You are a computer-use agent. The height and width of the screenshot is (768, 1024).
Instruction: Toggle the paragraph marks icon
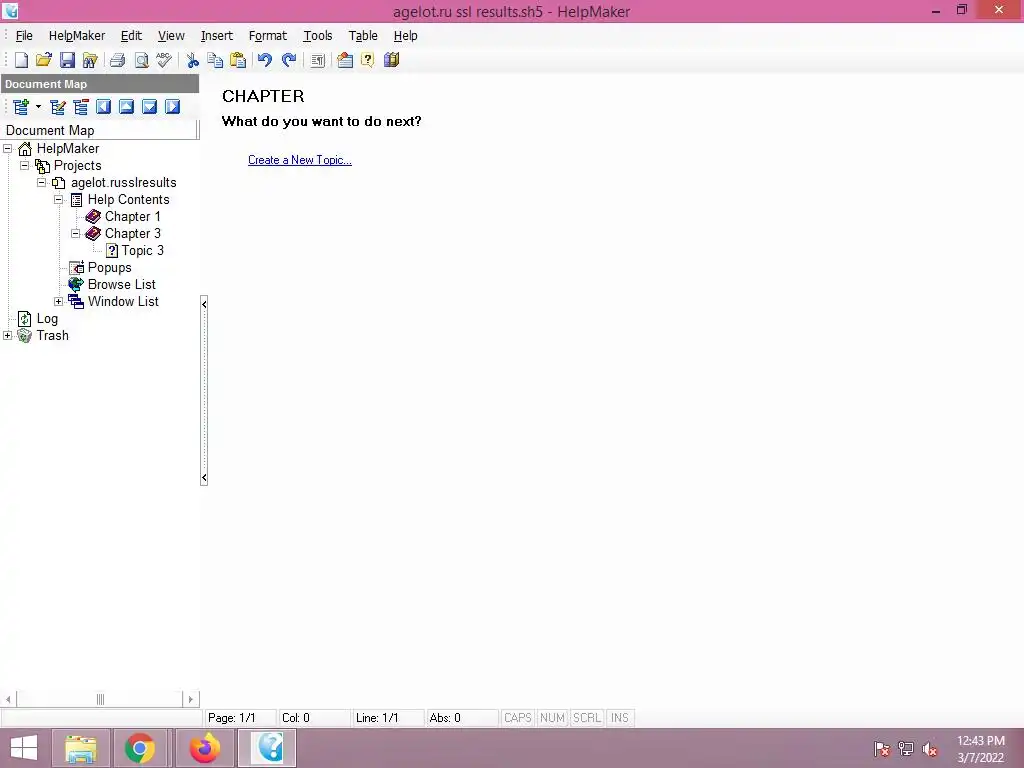click(x=317, y=60)
